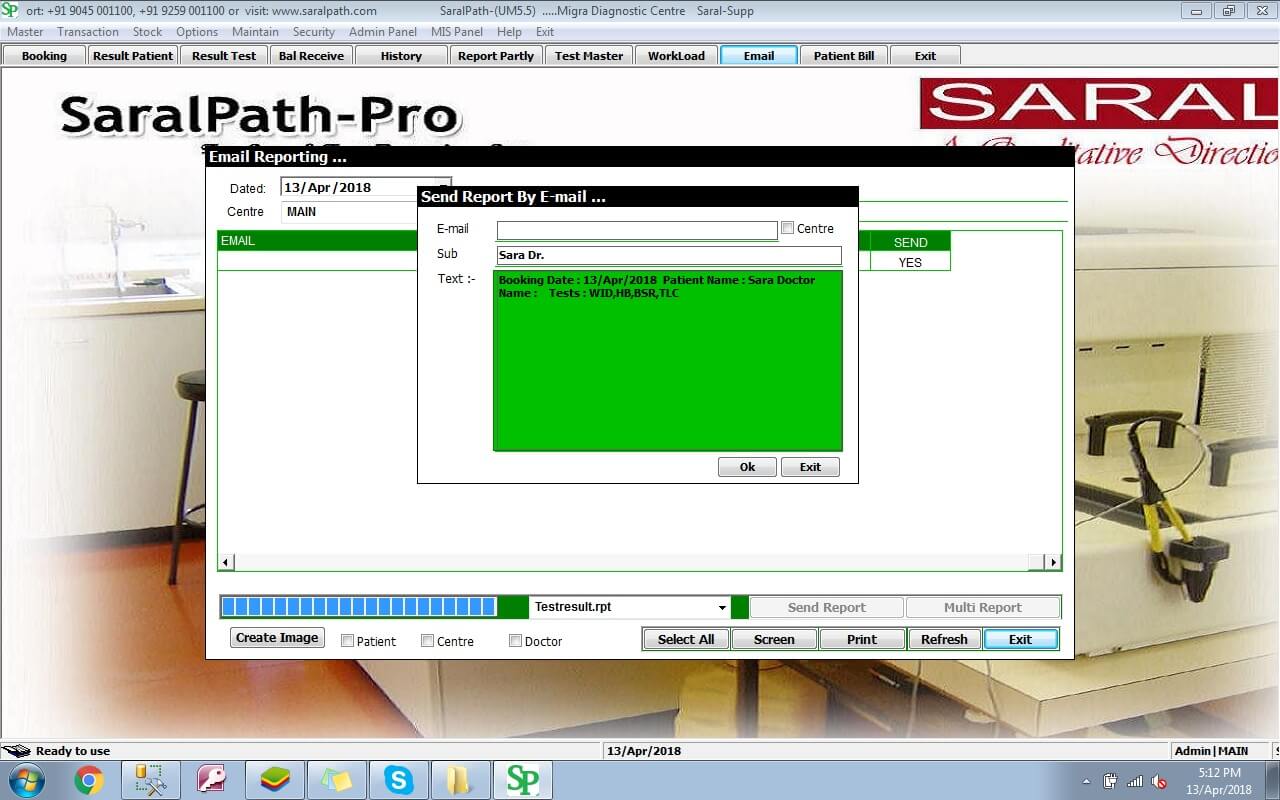Show hidden system tray icons
1280x800 pixels.
[1086, 781]
